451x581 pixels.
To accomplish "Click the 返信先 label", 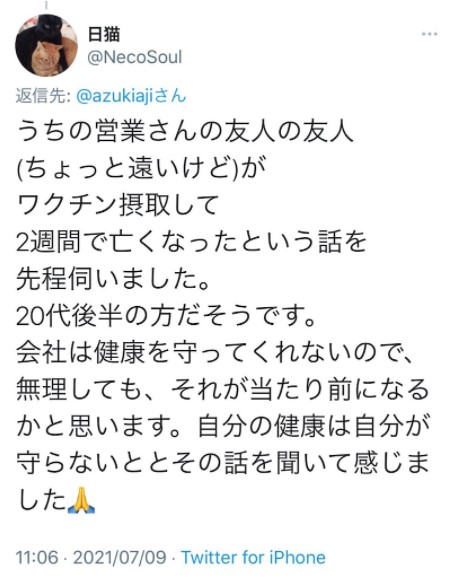I will pyautogui.click(x=43, y=96).
